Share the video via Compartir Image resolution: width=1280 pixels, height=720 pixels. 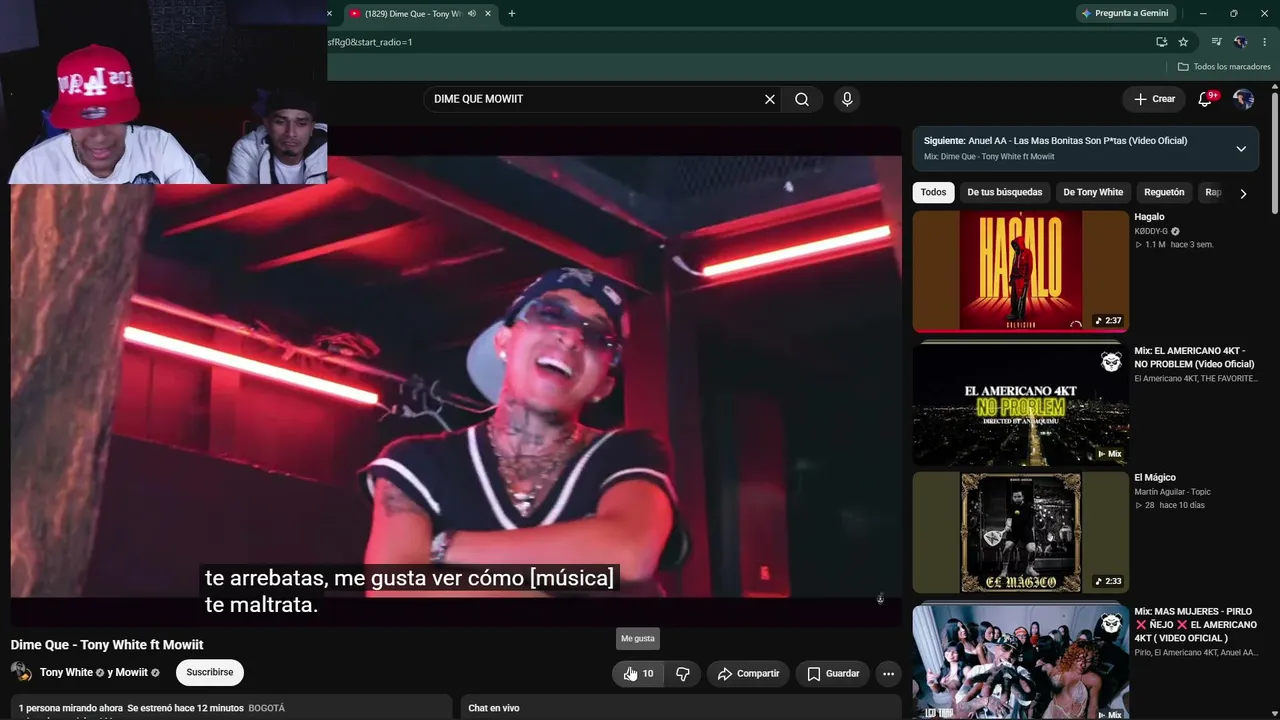point(748,673)
